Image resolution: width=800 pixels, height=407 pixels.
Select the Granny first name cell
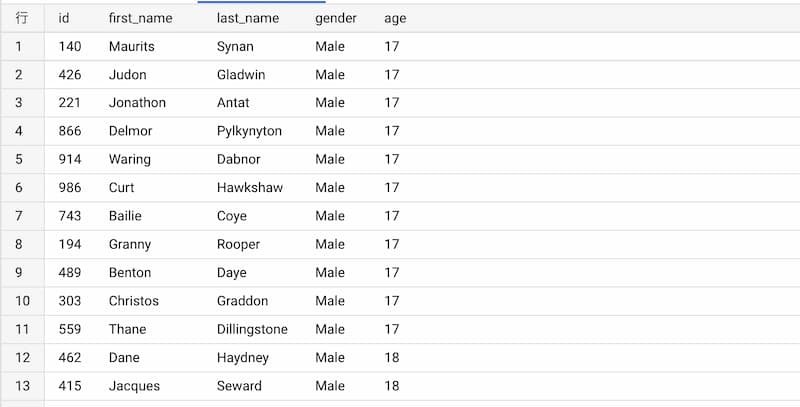(130, 244)
